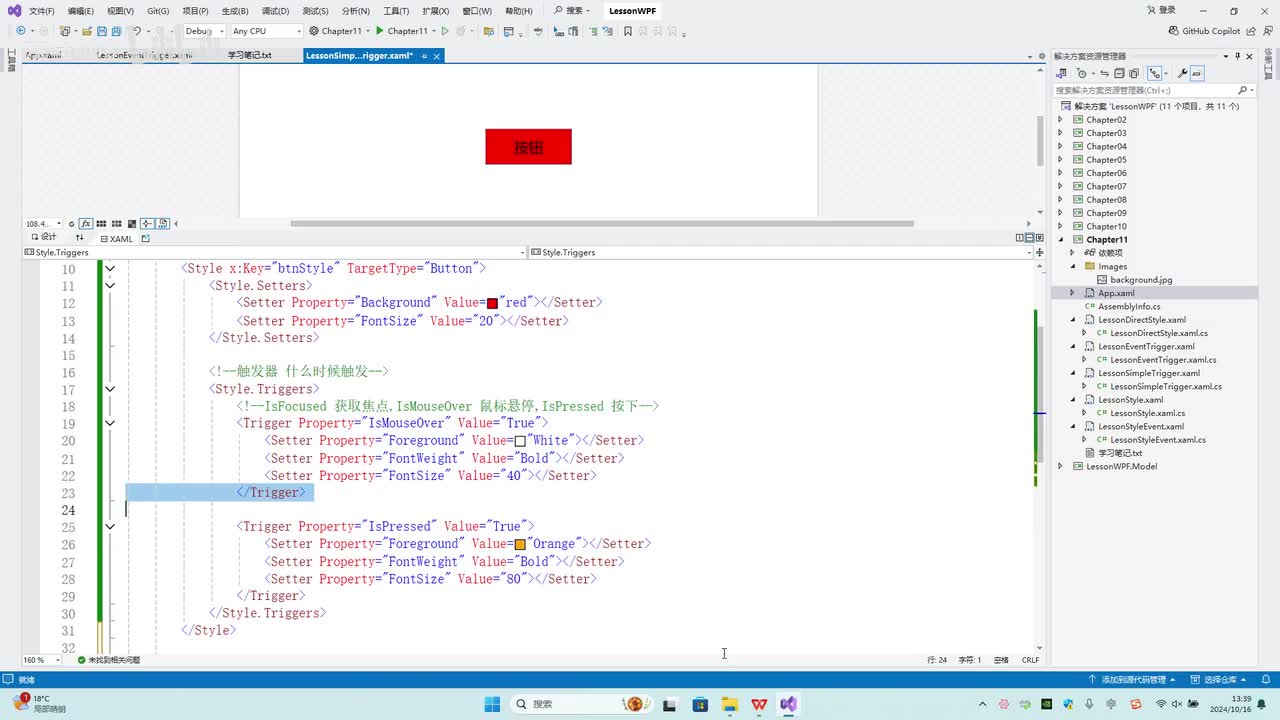The image size is (1280, 720).
Task: Toggle the artboard background icon in designer
Action: (x=132, y=224)
